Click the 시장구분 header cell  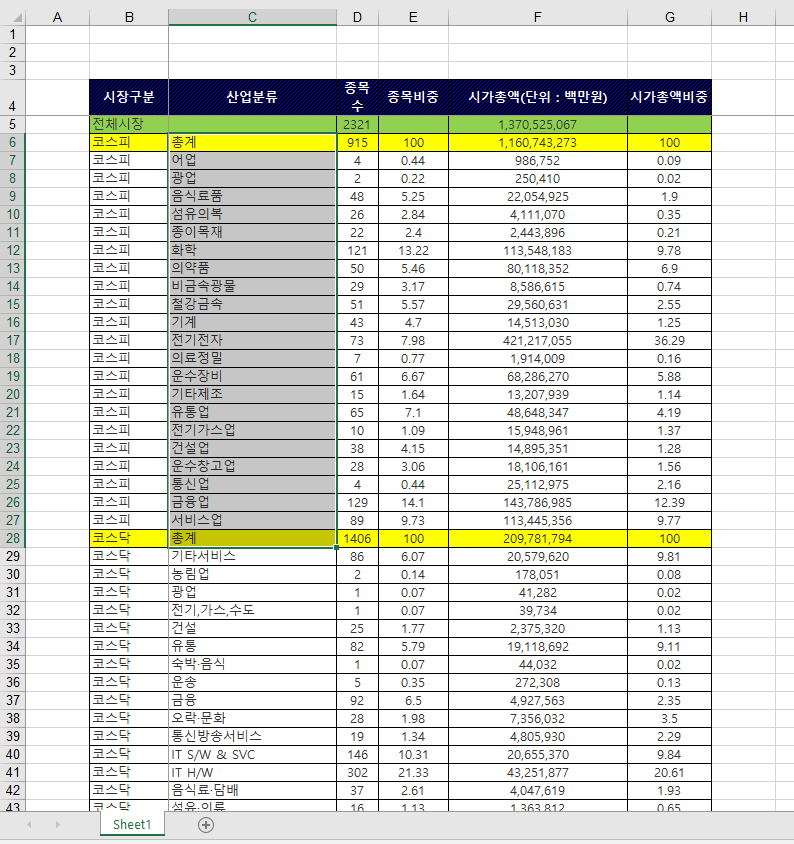(x=129, y=97)
